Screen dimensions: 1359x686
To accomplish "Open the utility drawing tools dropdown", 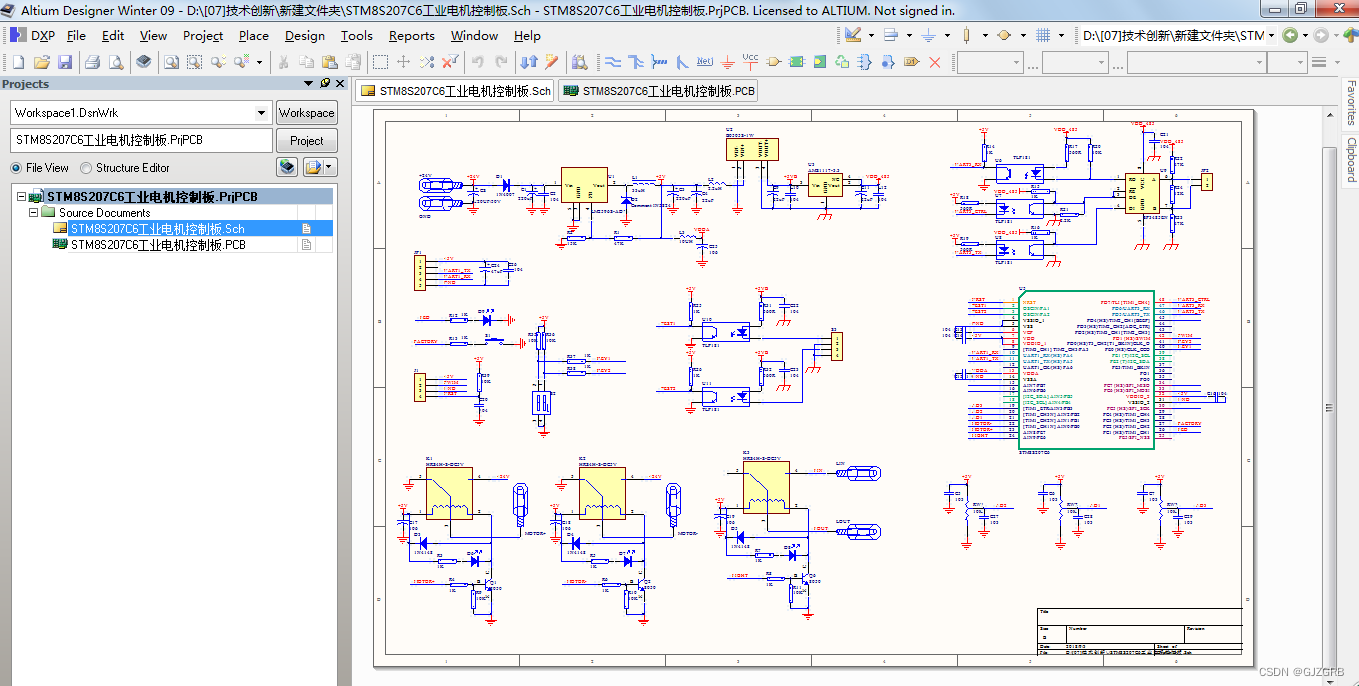I will point(871,35).
